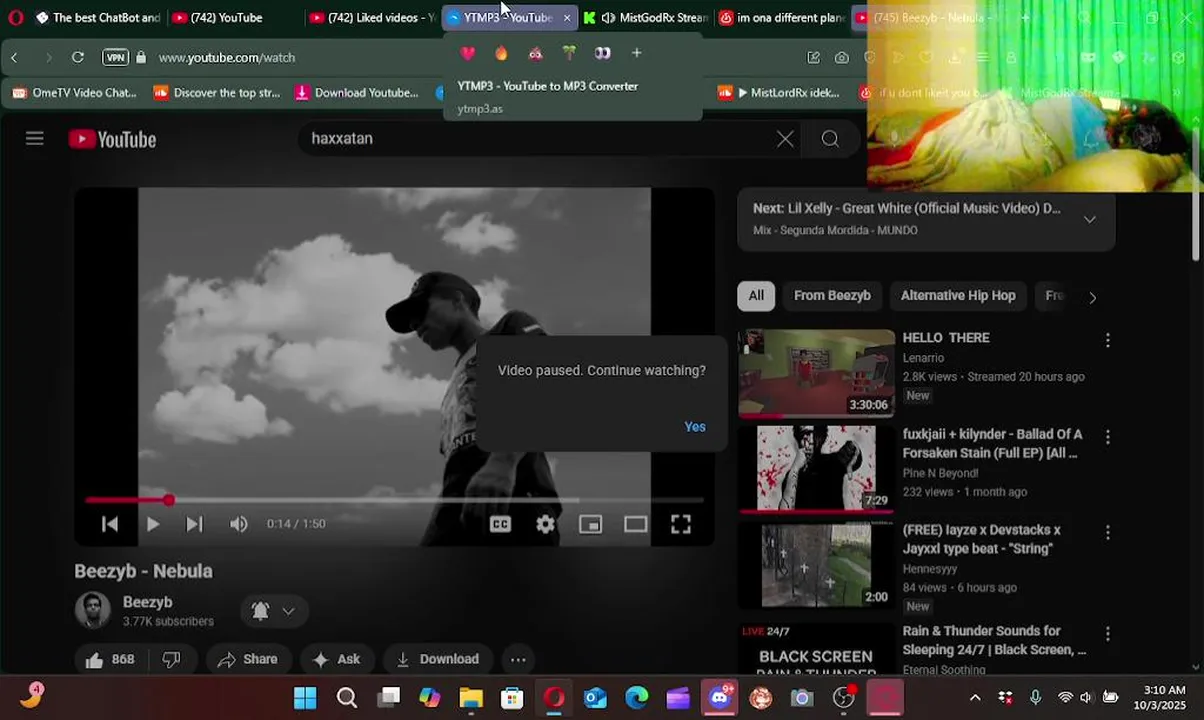Open options for 'String' type beat video
Screen dimensions: 1204x720
coord(1107,533)
